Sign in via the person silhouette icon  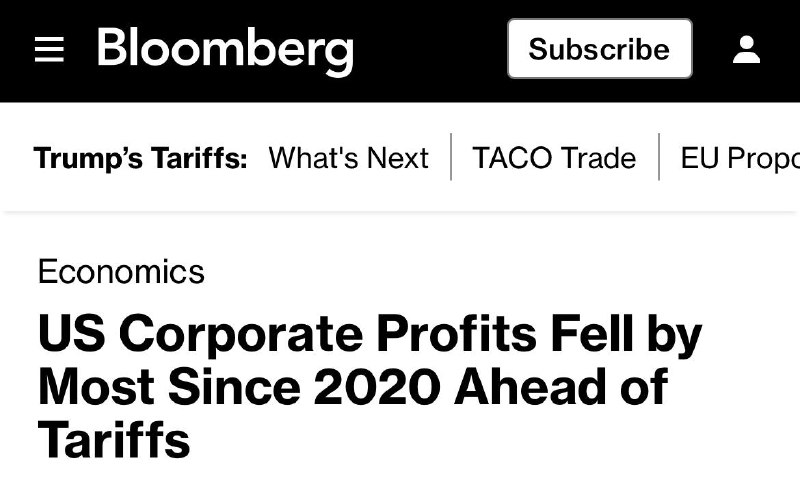point(746,50)
